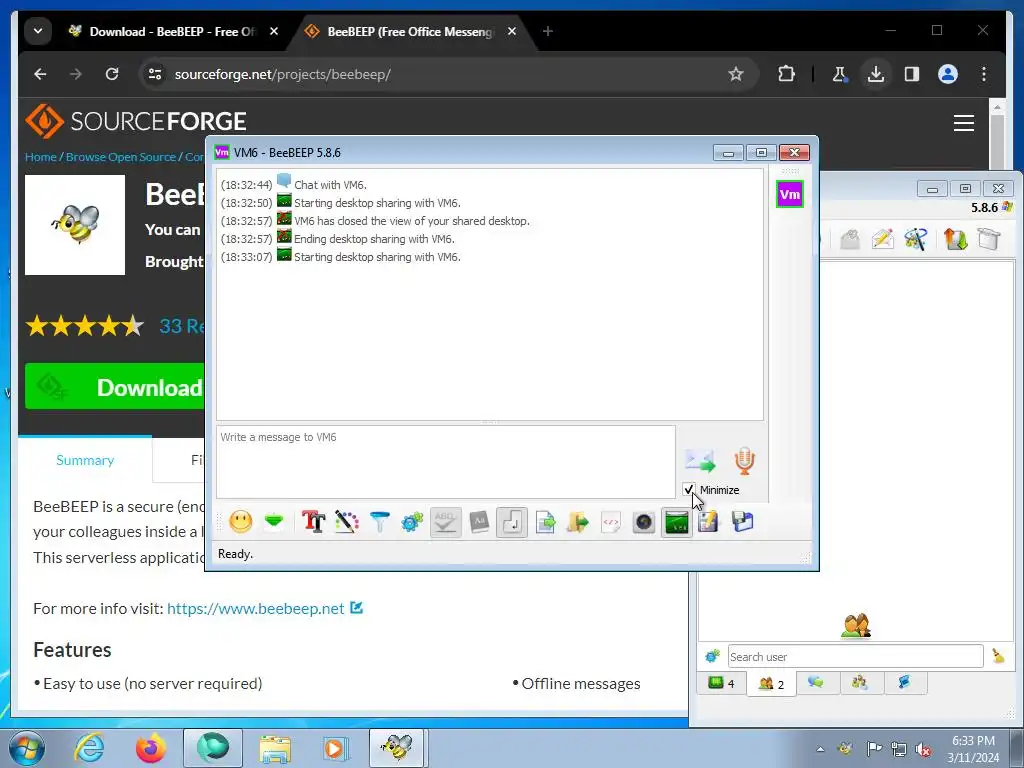Image resolution: width=1024 pixels, height=768 pixels.
Task: Open the Chrome downloads icon
Action: pos(876,74)
